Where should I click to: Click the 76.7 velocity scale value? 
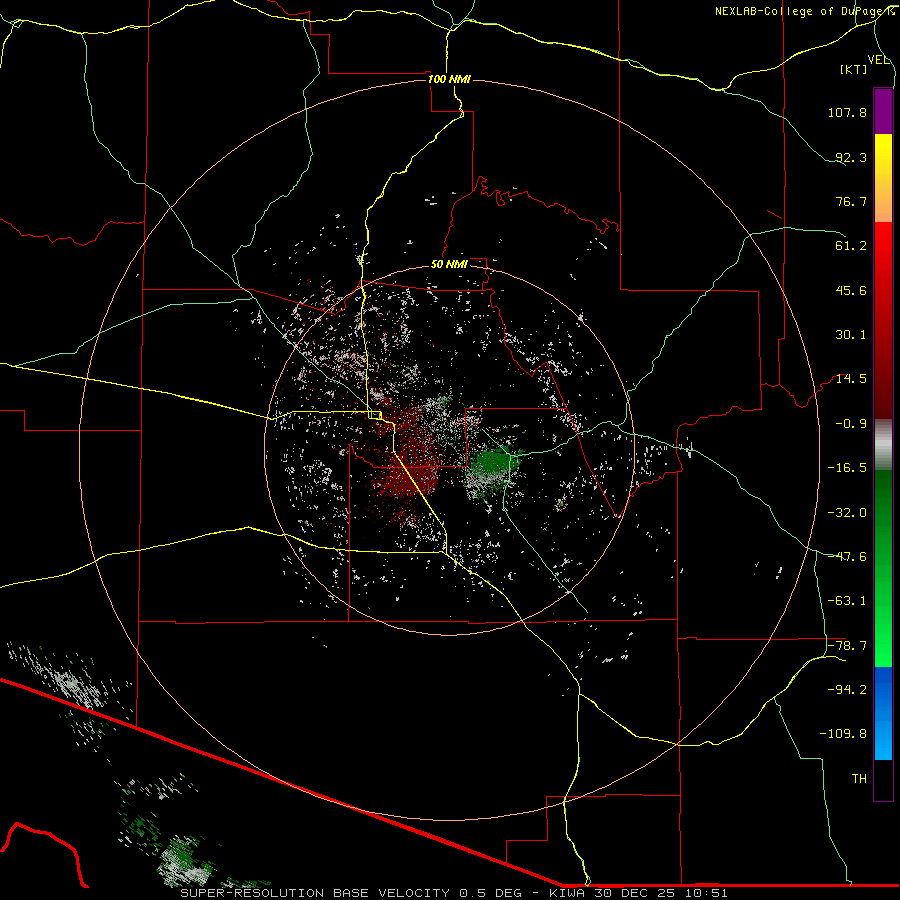851,201
